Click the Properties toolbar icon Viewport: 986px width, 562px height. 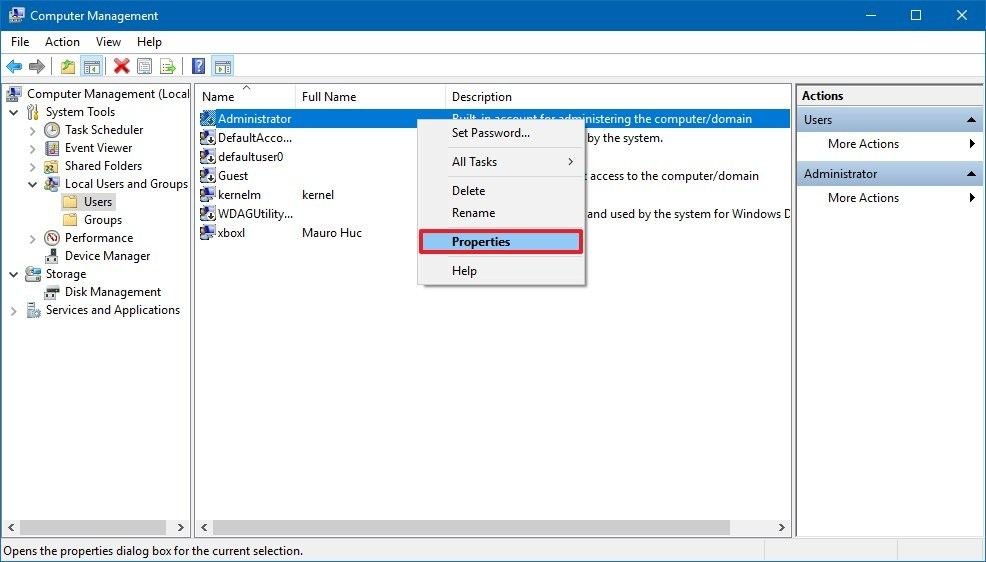point(145,67)
